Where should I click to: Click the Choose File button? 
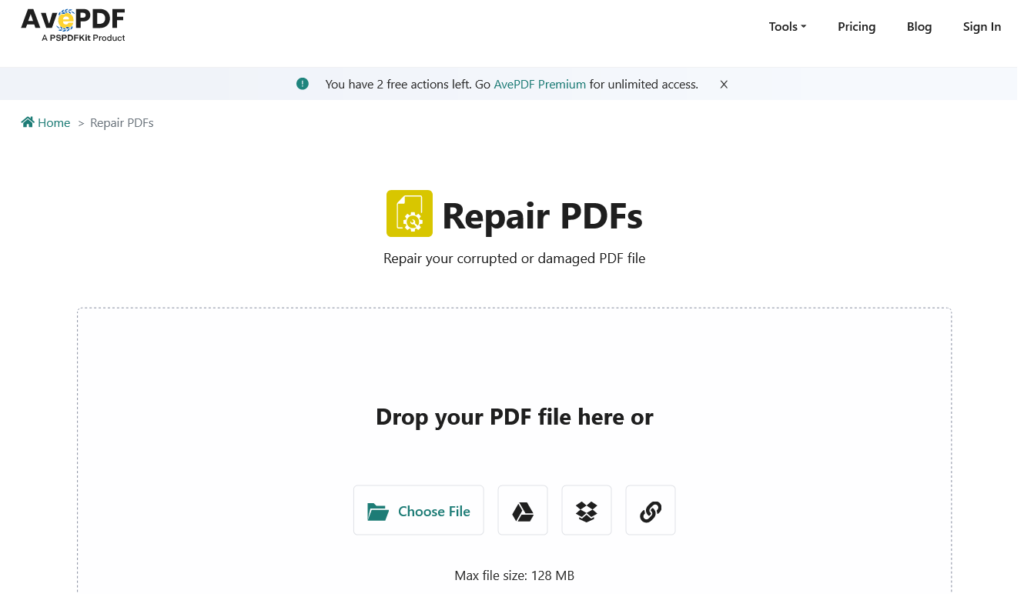(418, 510)
